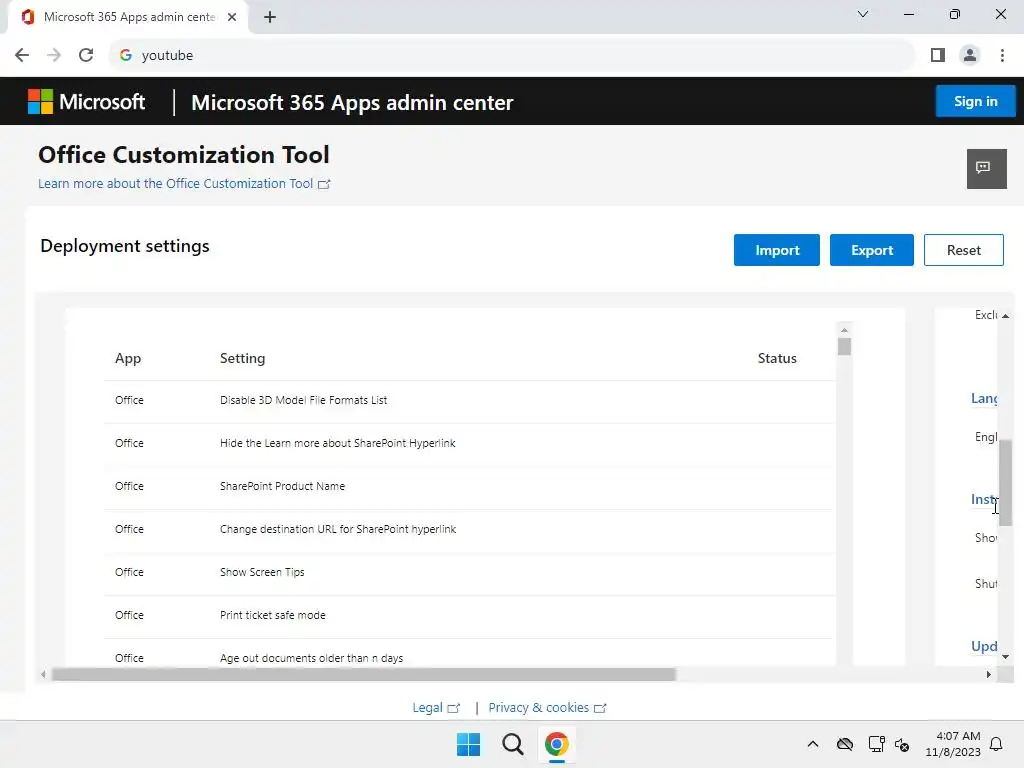Click the Microsoft logo in header

click(x=86, y=102)
